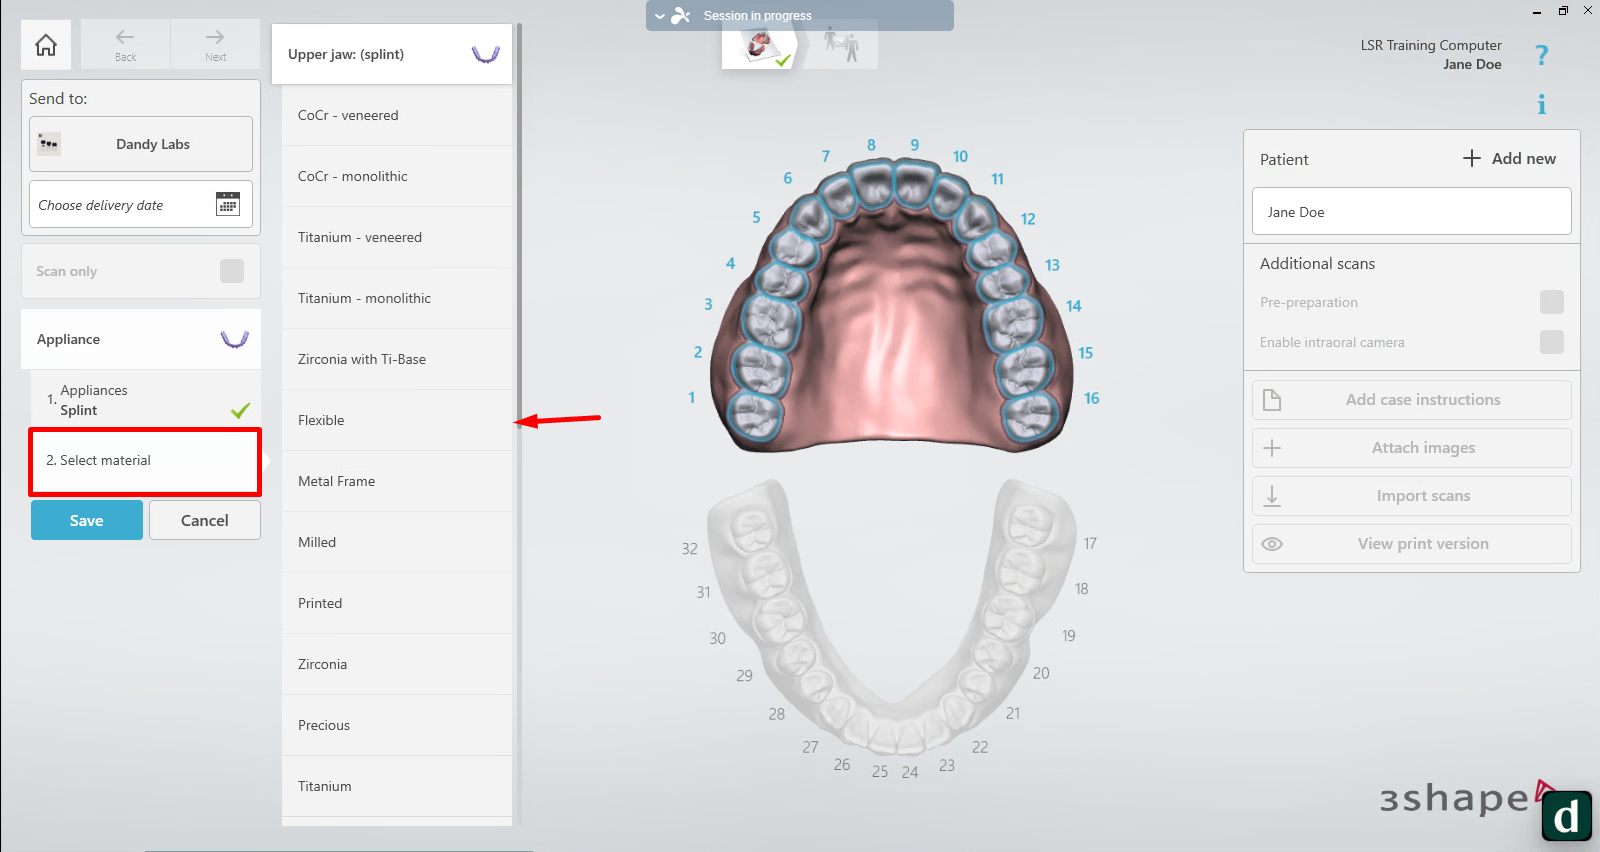Enable intraoral camera checkbox
The height and width of the screenshot is (852, 1600).
[1551, 342]
